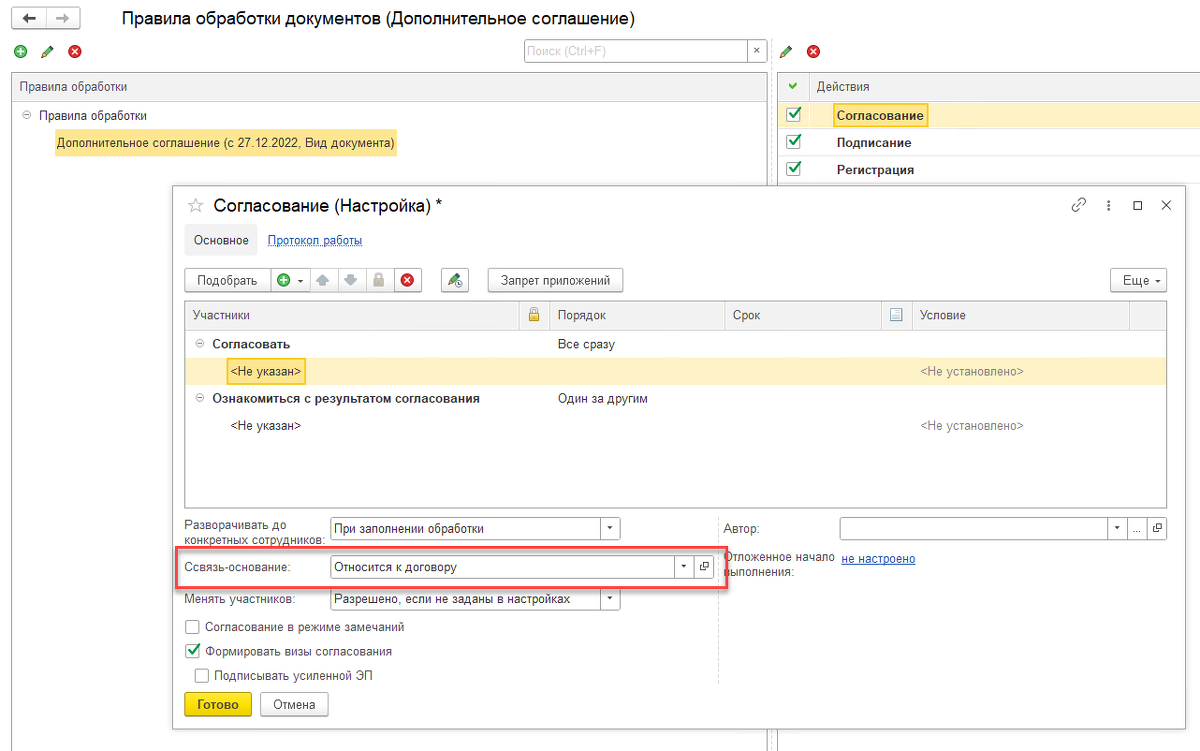Uncheck the Подписание action checkbox
Image resolution: width=1200 pixels, height=751 pixels.
[794, 142]
